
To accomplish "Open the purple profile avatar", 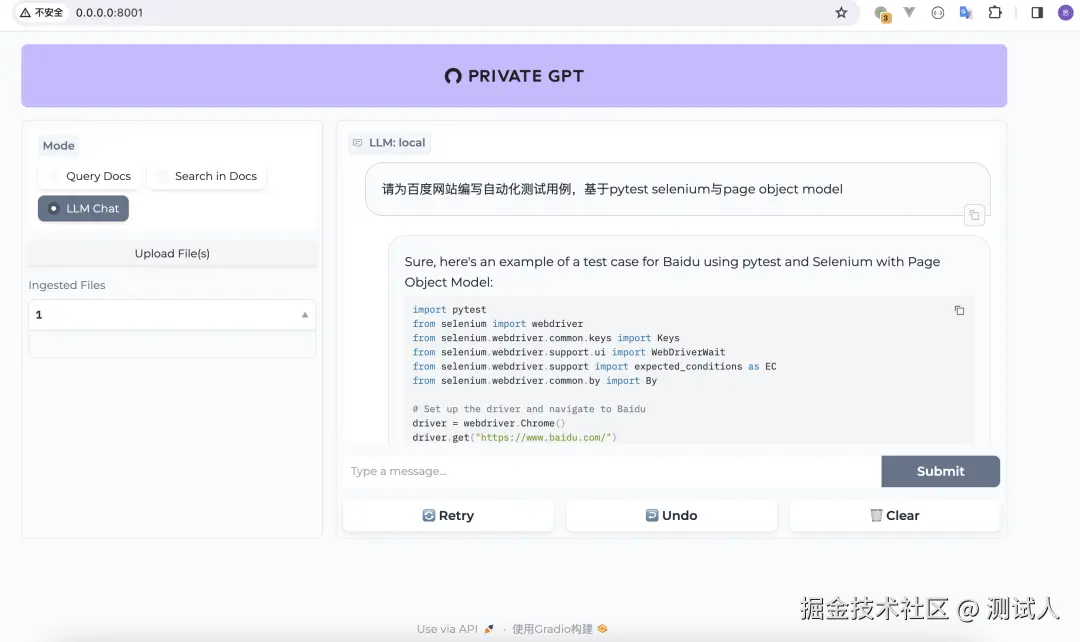I will [x=1065, y=12].
